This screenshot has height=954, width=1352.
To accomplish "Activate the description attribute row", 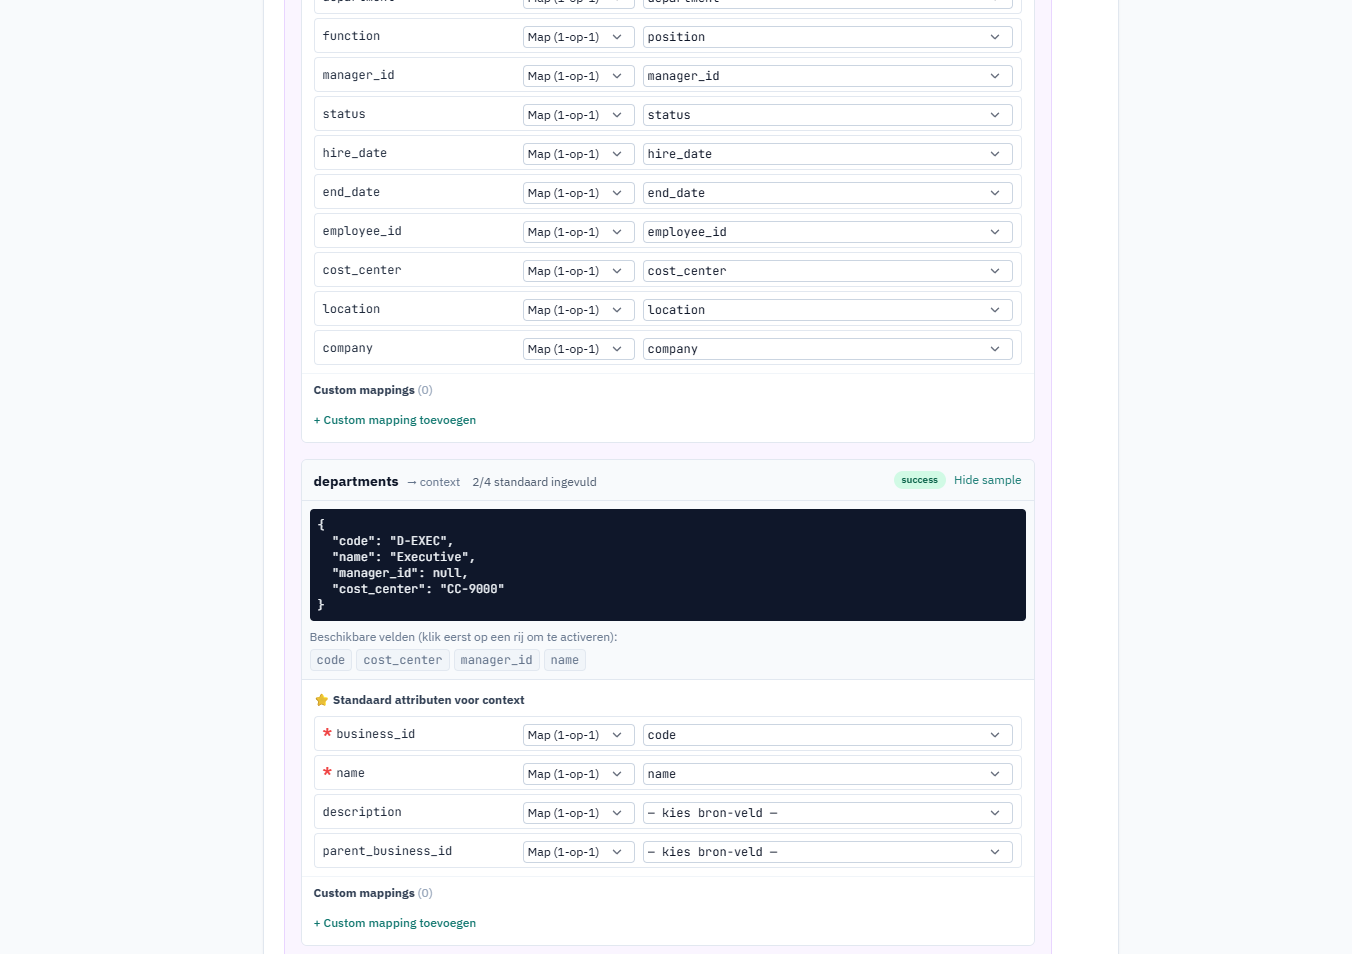I will click(667, 813).
